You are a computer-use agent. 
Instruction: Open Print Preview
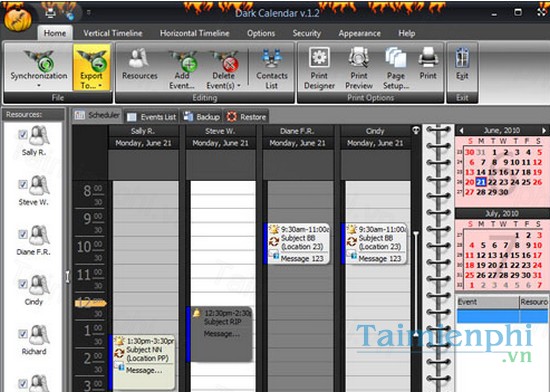tap(358, 68)
